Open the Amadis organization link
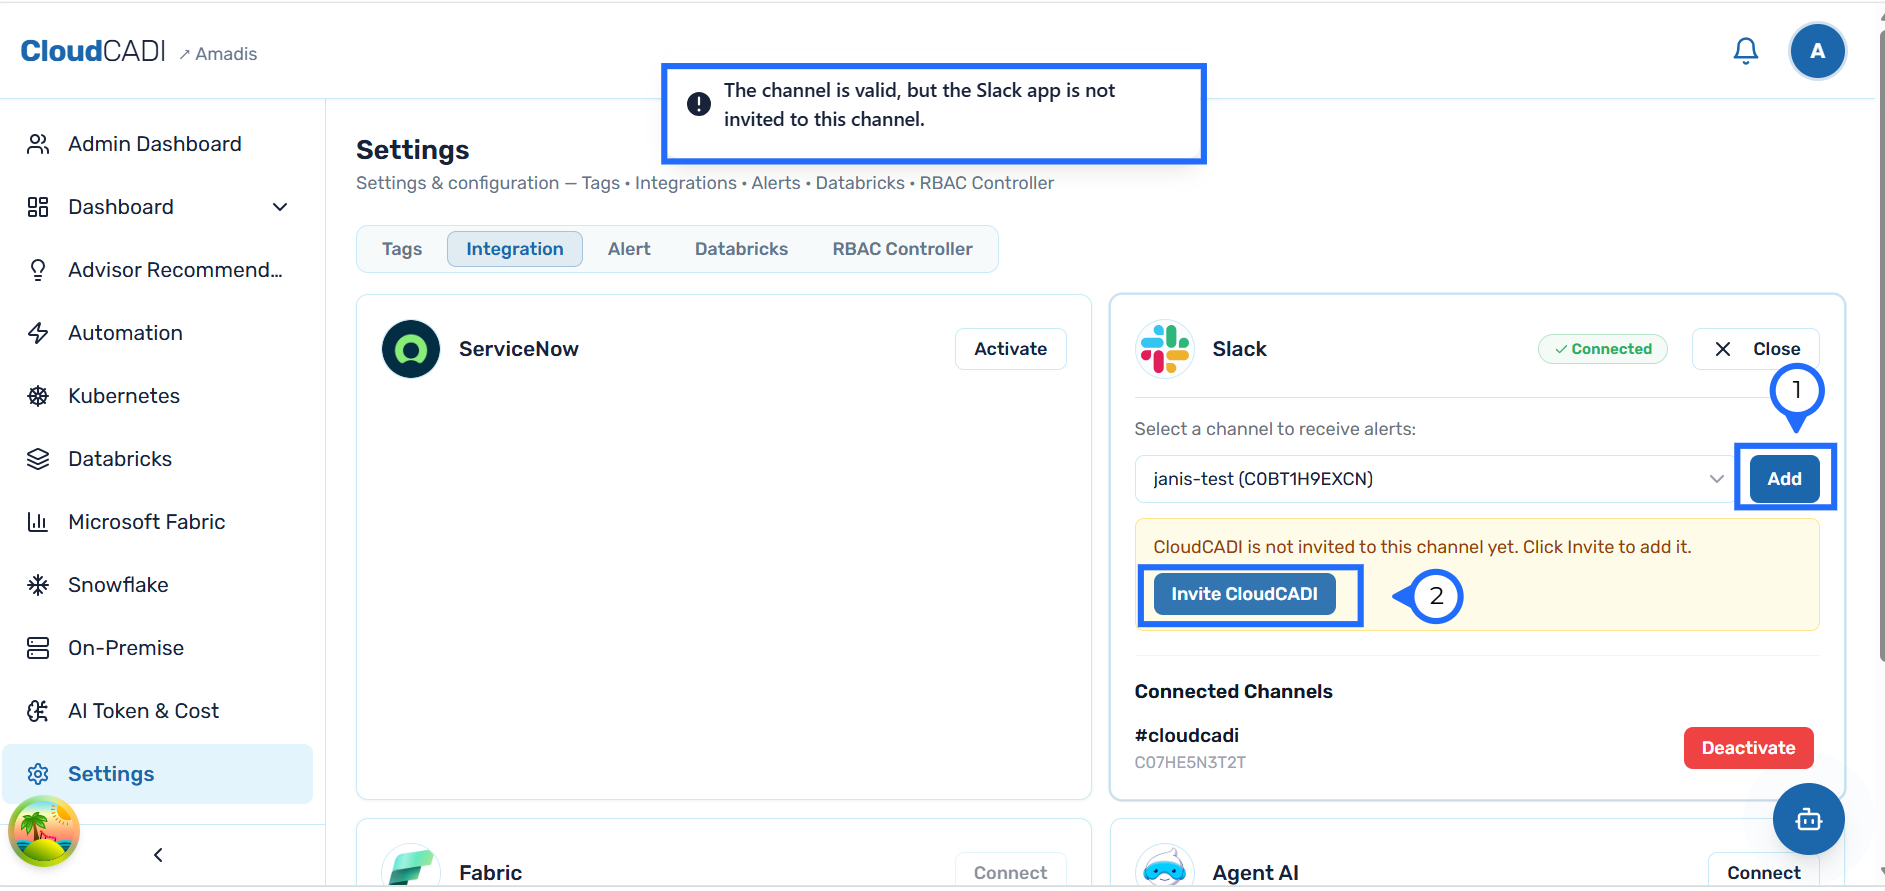Screen dimensions: 1885x891 point(218,54)
